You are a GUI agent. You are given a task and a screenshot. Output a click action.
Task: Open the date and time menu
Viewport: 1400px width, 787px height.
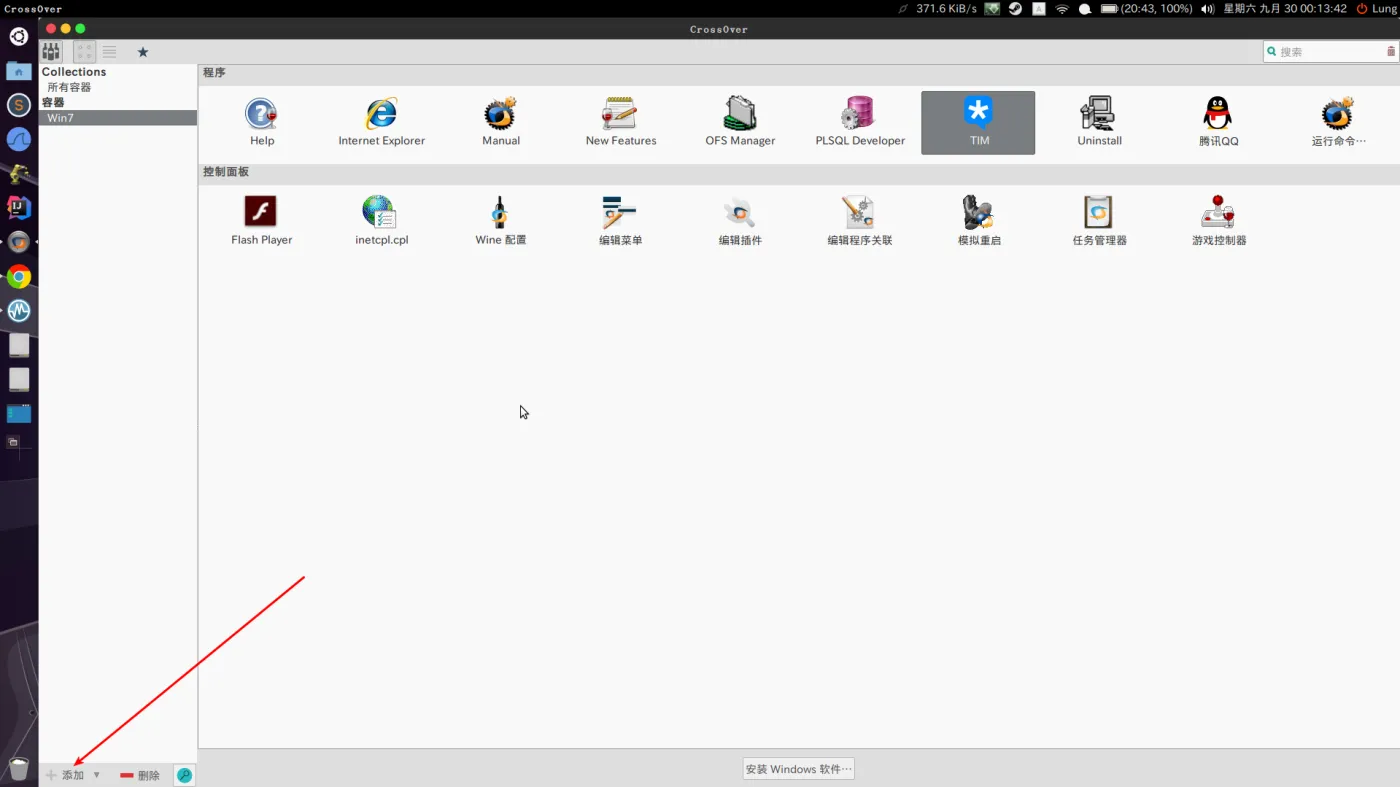(x=1285, y=9)
